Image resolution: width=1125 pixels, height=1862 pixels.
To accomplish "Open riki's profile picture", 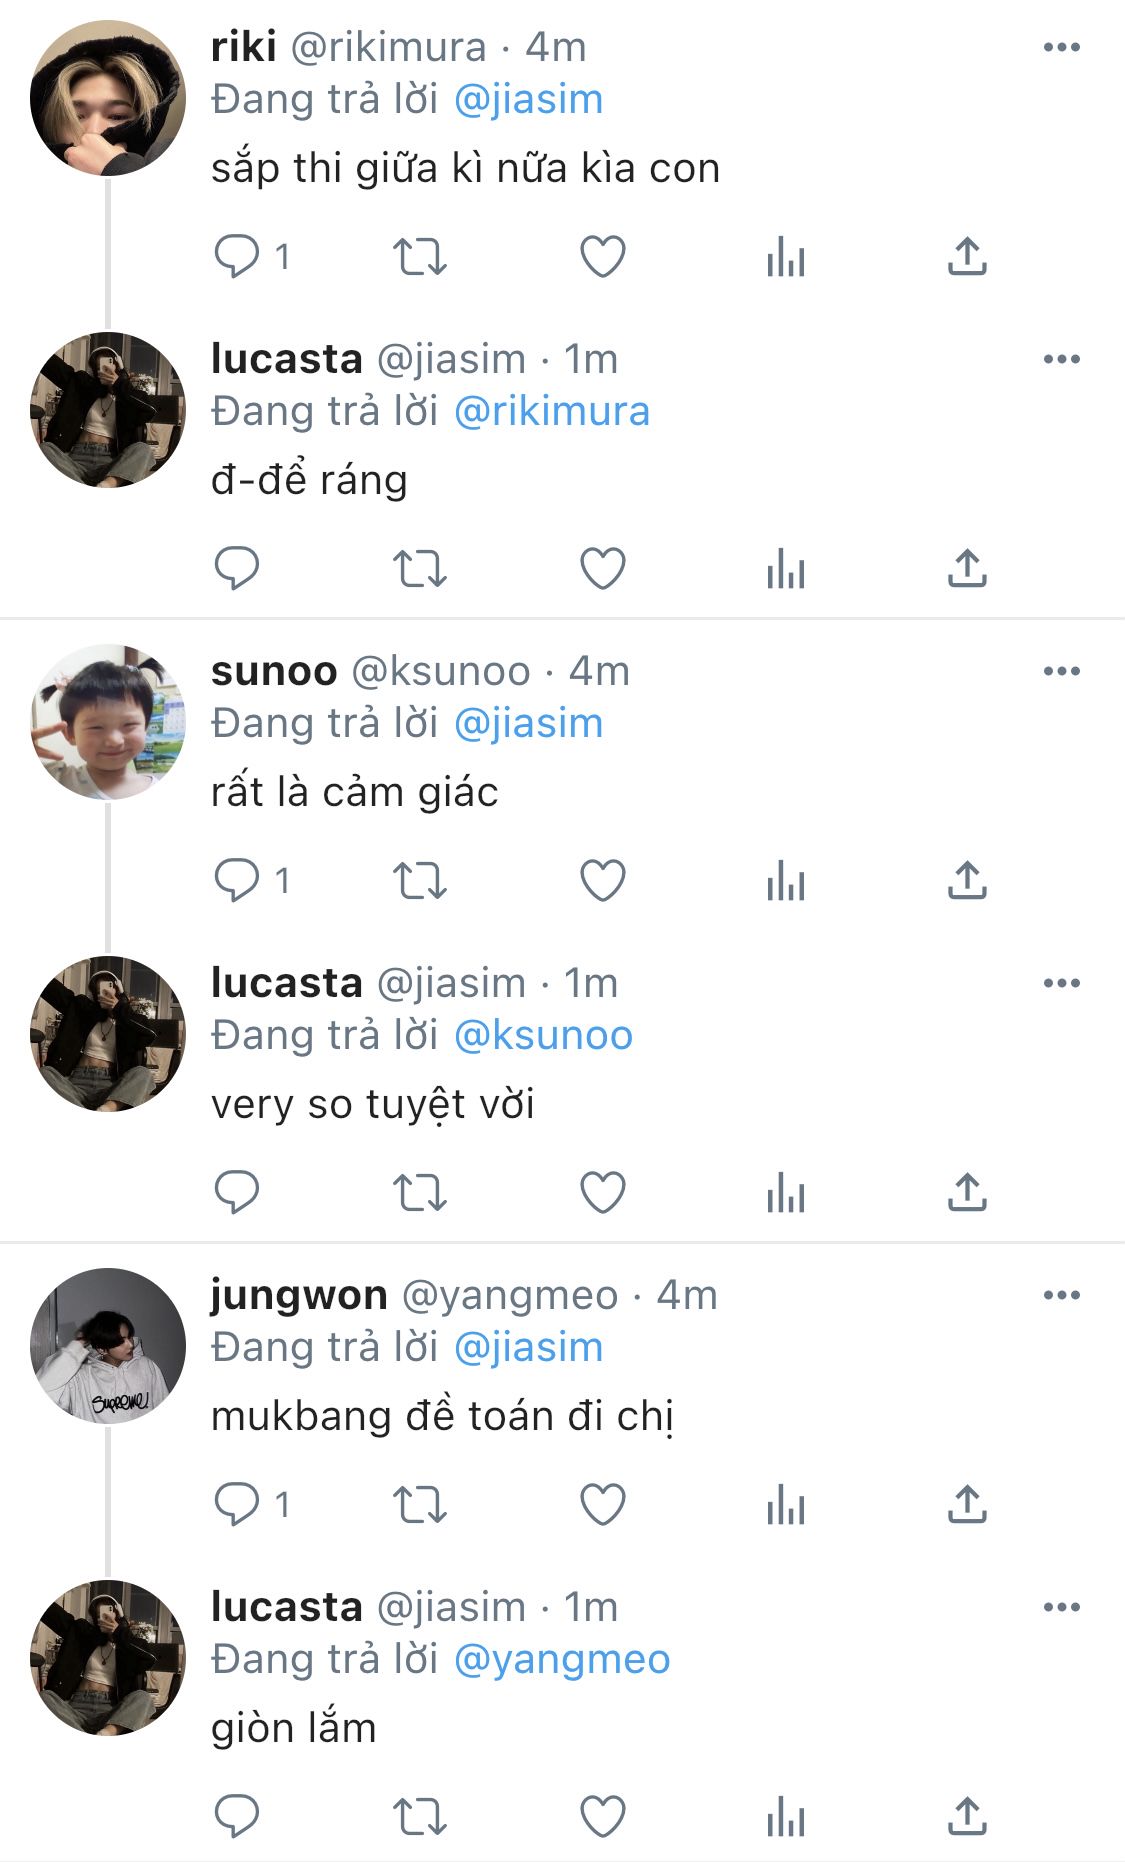I will pyautogui.click(x=108, y=98).
